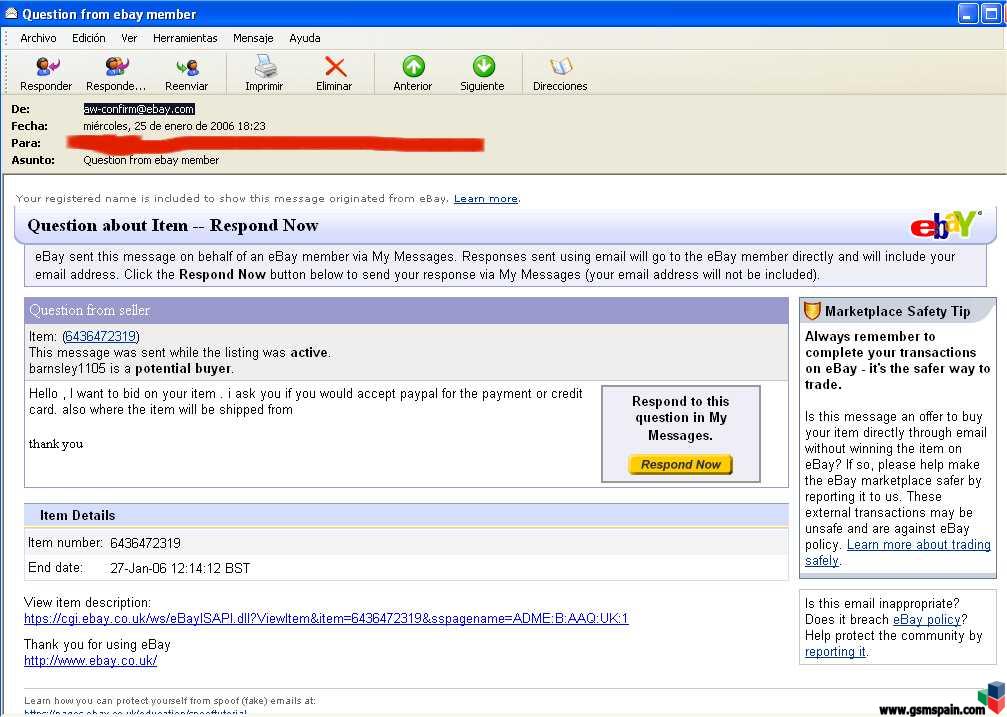Click the yellow Respond Now button
The width and height of the screenshot is (1007, 717).
[x=681, y=465]
